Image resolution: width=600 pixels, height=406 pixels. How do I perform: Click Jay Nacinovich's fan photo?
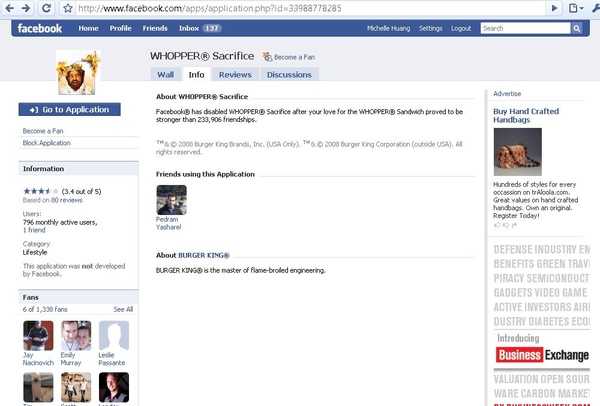38,336
